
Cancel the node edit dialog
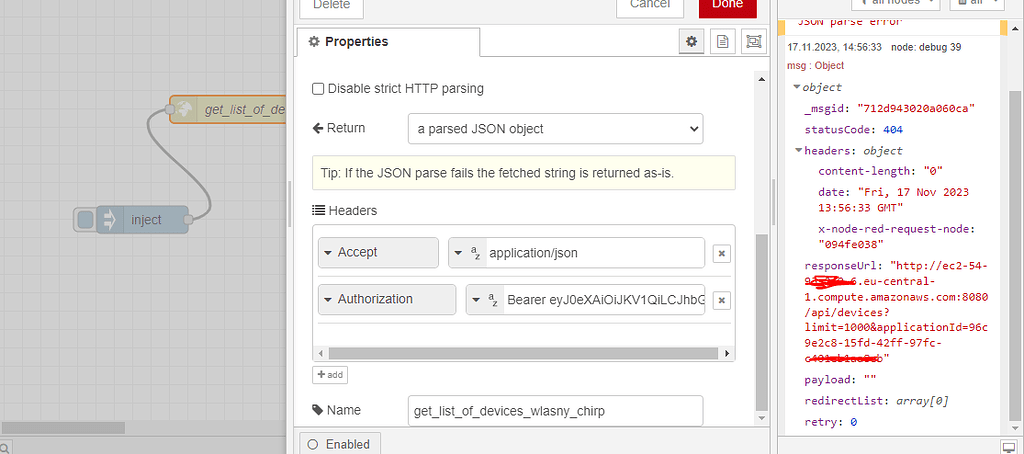tap(649, 4)
